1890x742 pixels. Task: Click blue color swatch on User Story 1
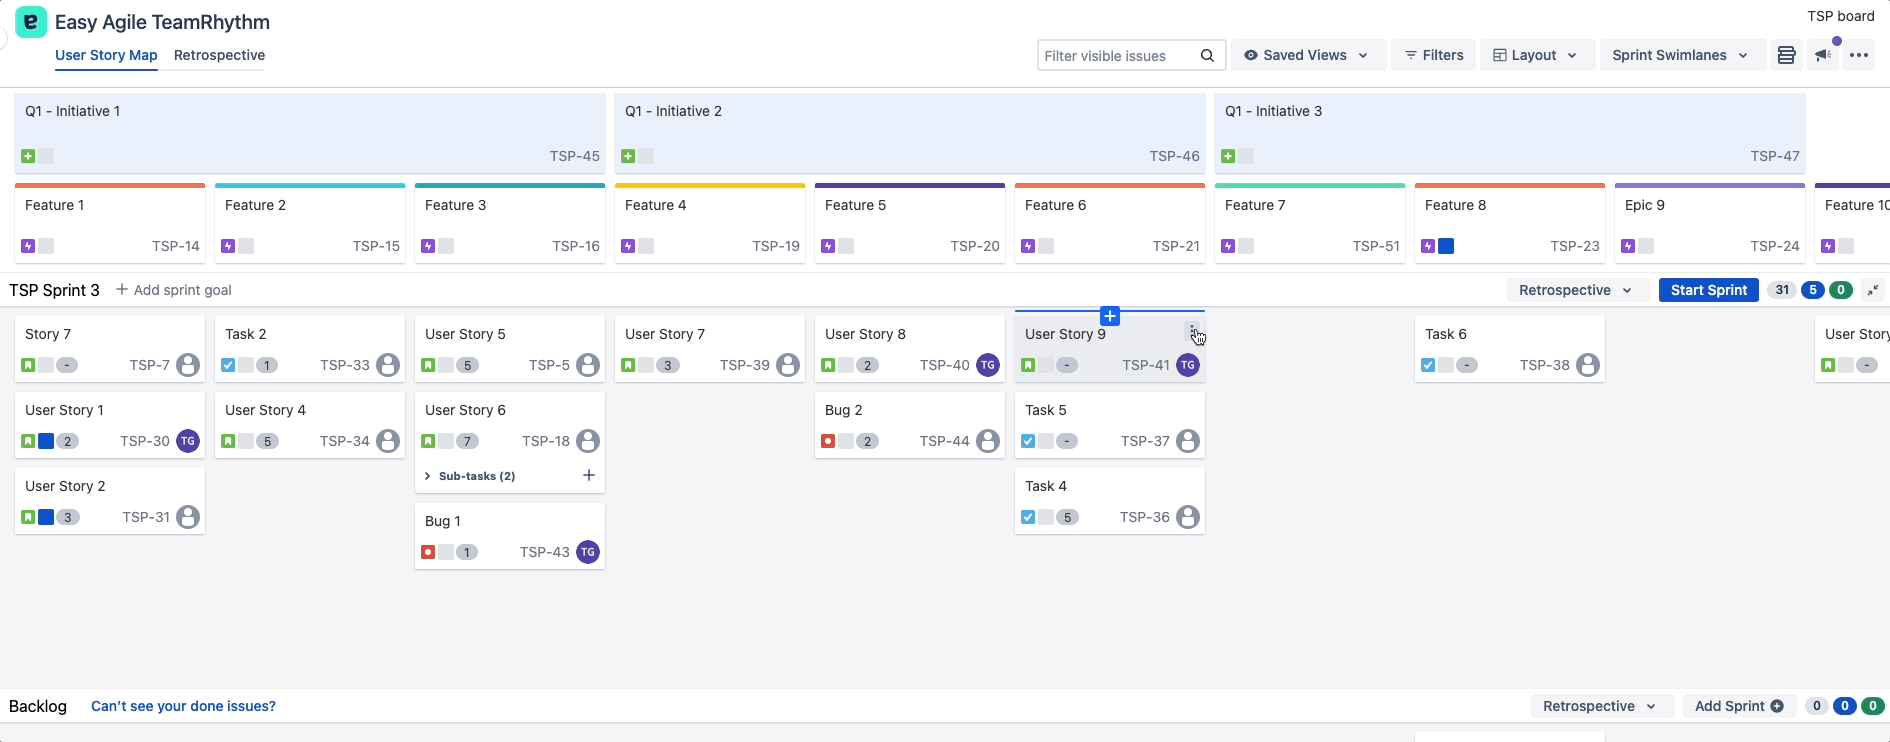tap(46, 441)
